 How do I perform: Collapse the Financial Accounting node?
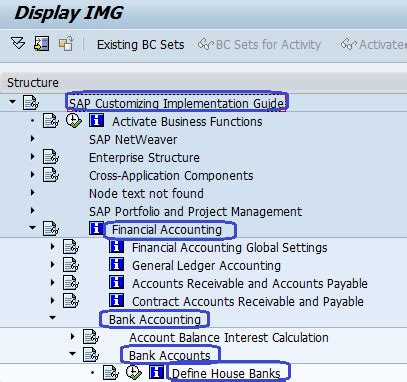pyautogui.click(x=32, y=228)
